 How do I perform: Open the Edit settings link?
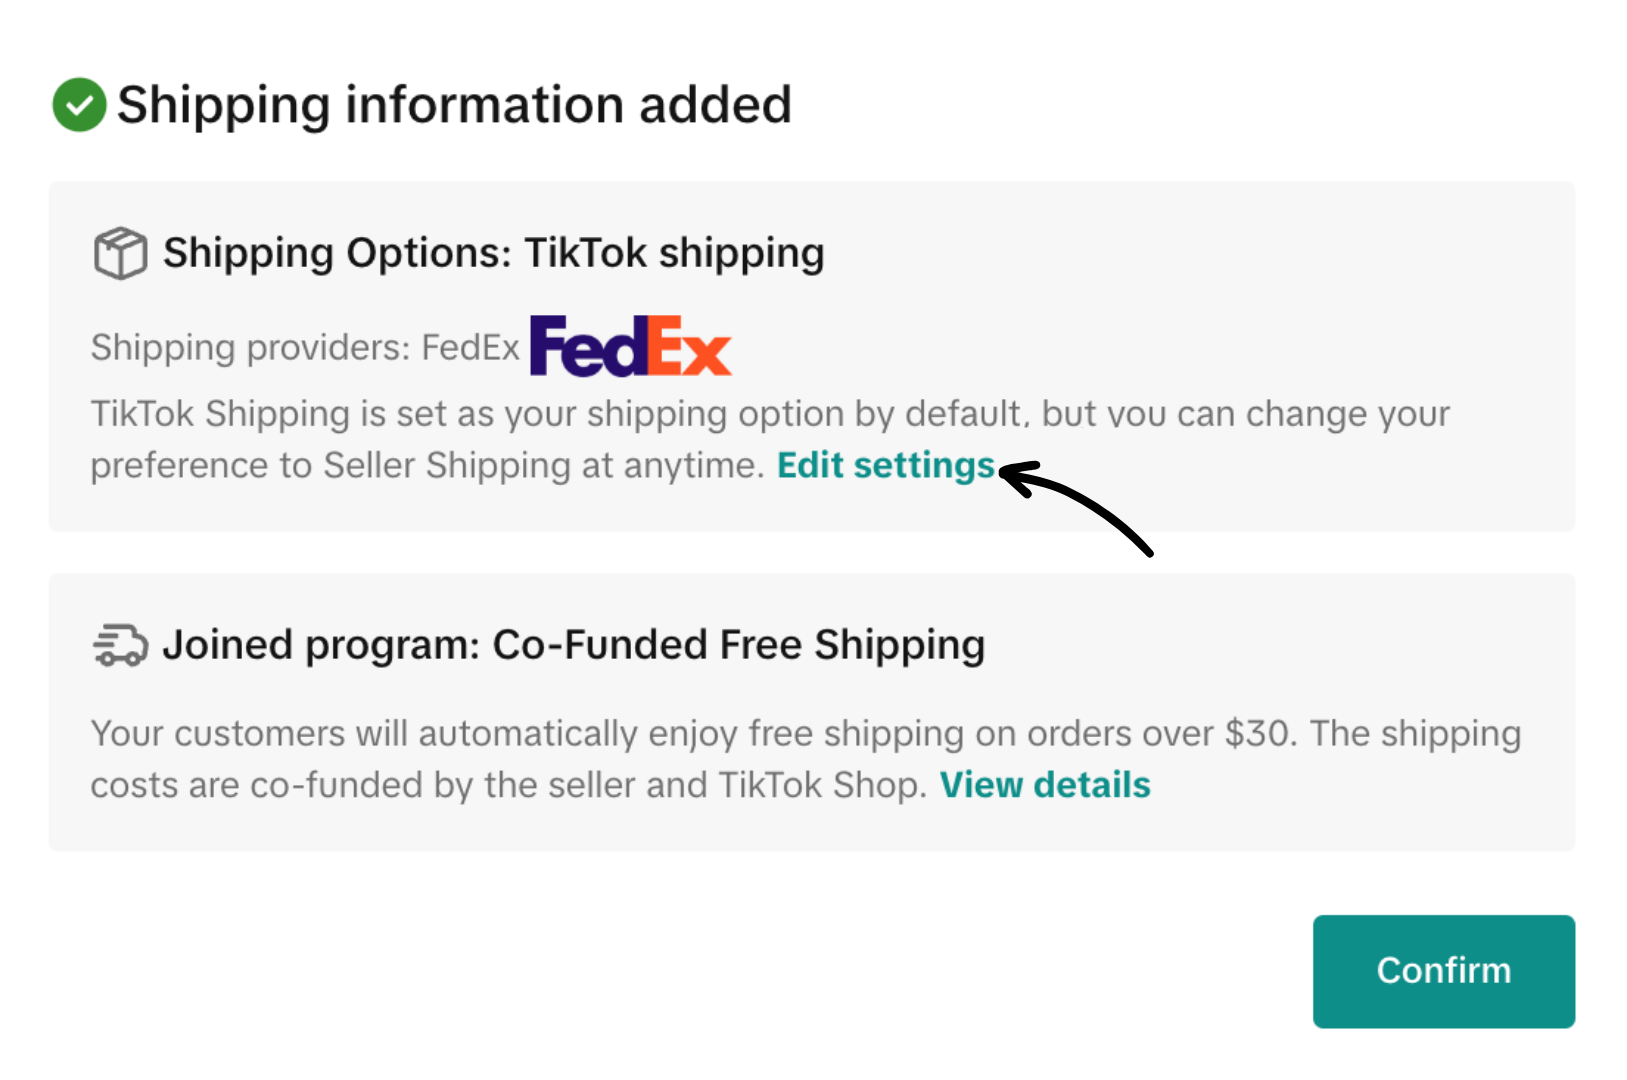pos(886,465)
